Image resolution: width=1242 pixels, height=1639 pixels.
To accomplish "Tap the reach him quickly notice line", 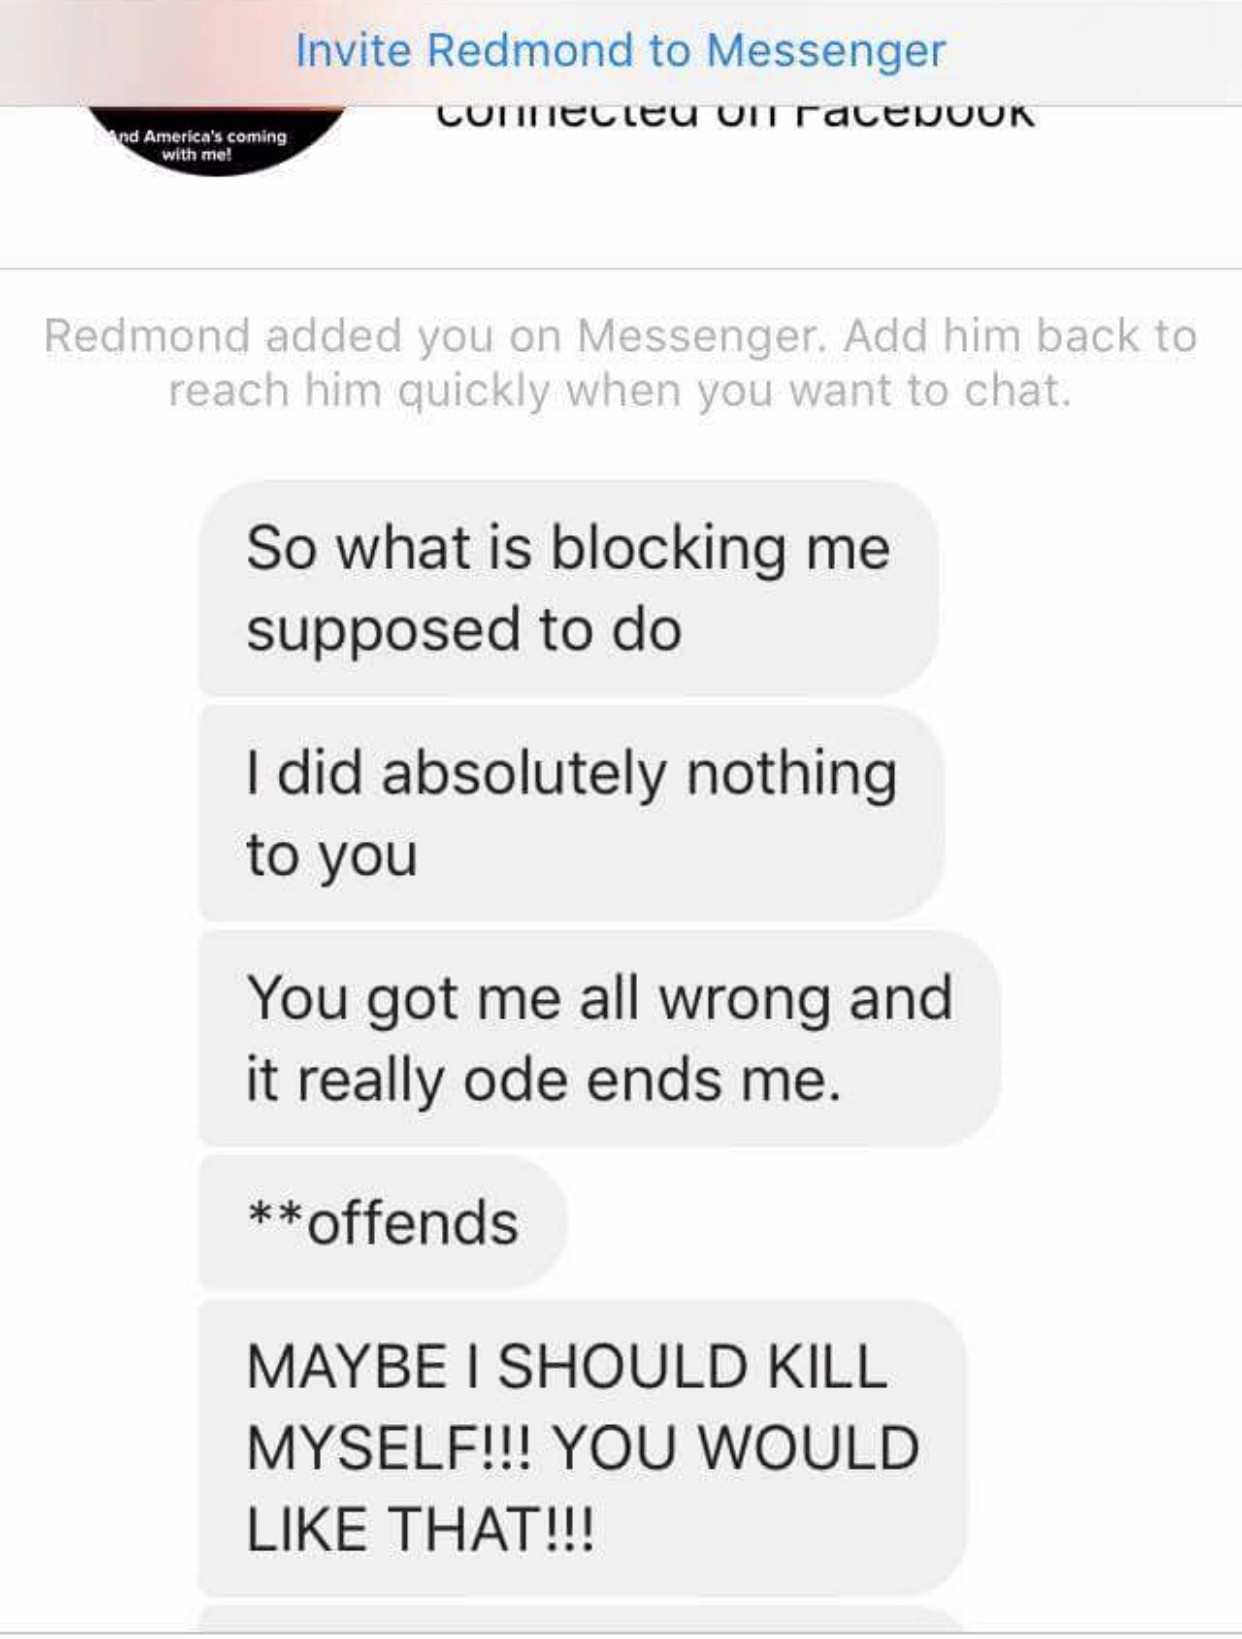I will (620, 390).
